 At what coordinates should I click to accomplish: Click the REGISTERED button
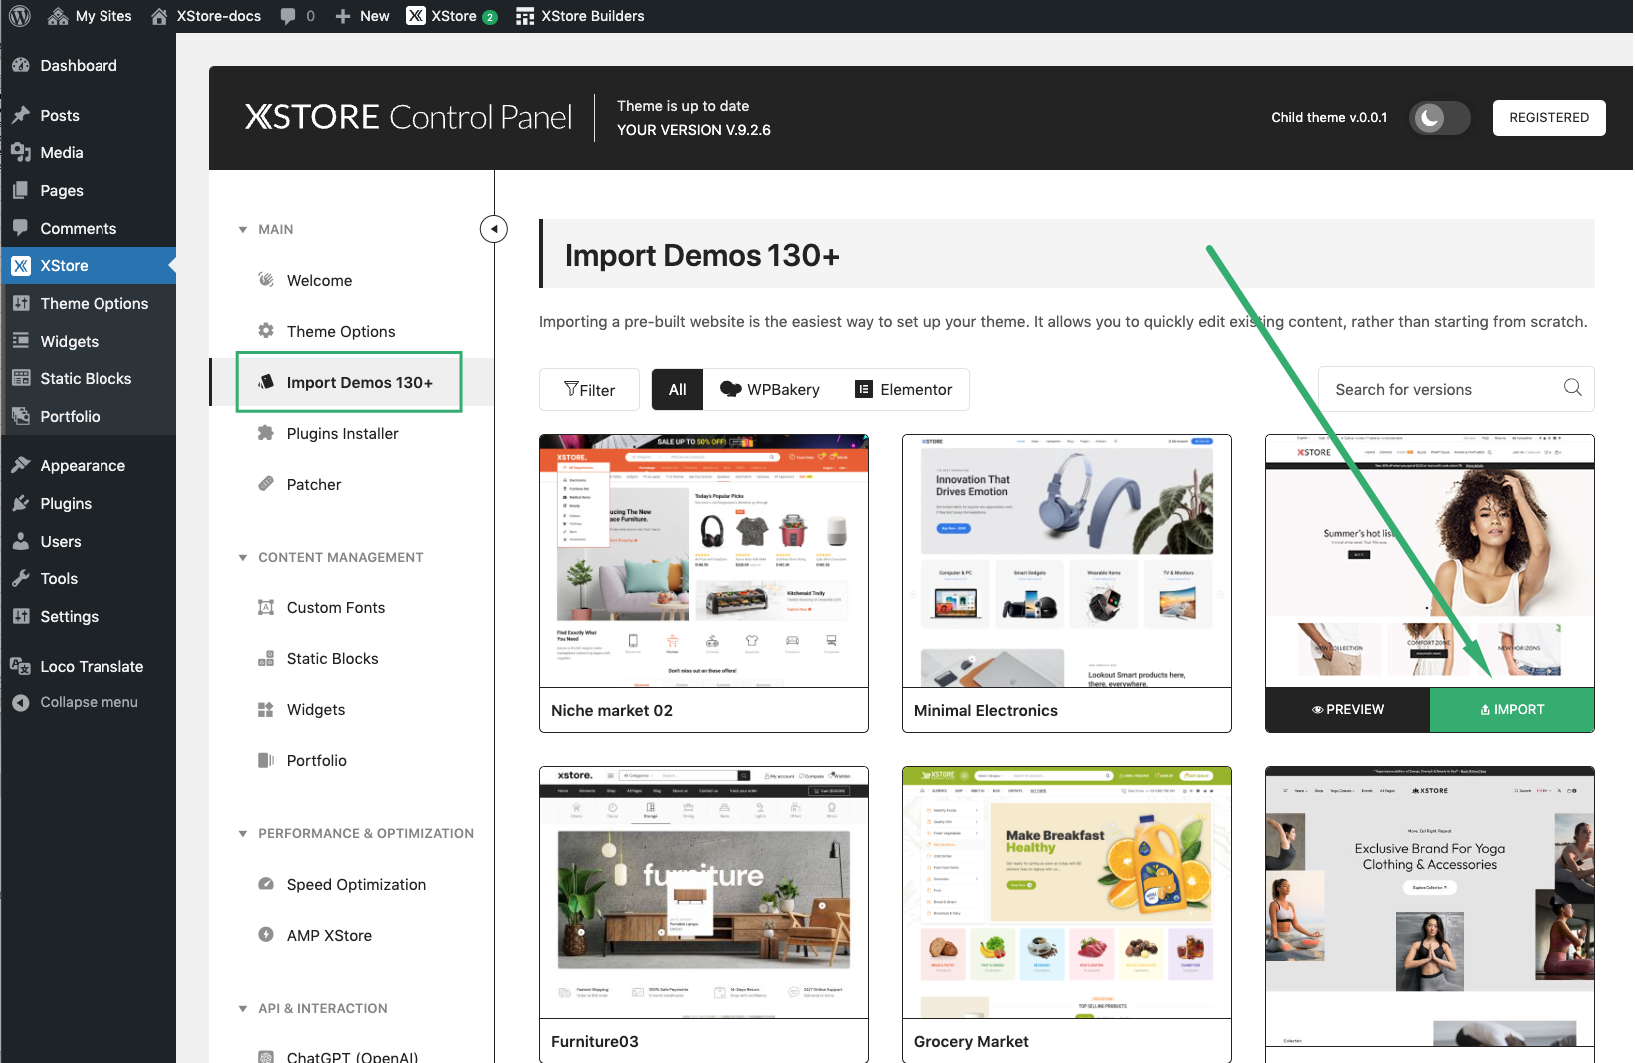pyautogui.click(x=1549, y=118)
